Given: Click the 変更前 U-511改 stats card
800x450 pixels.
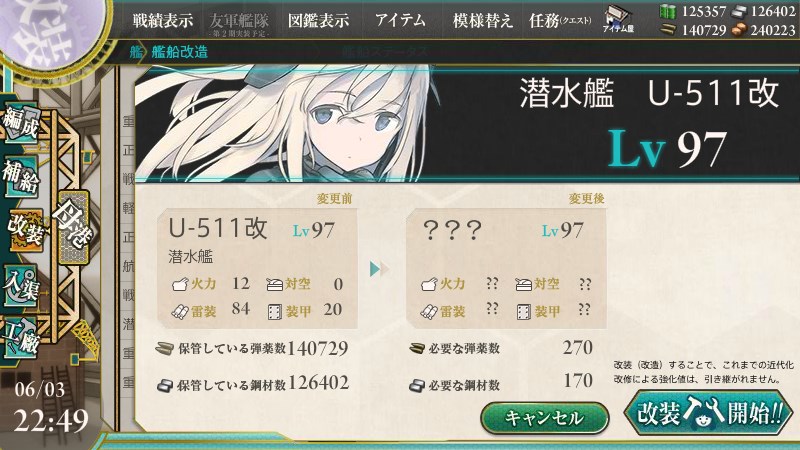Looking at the screenshot, I should 257,269.
